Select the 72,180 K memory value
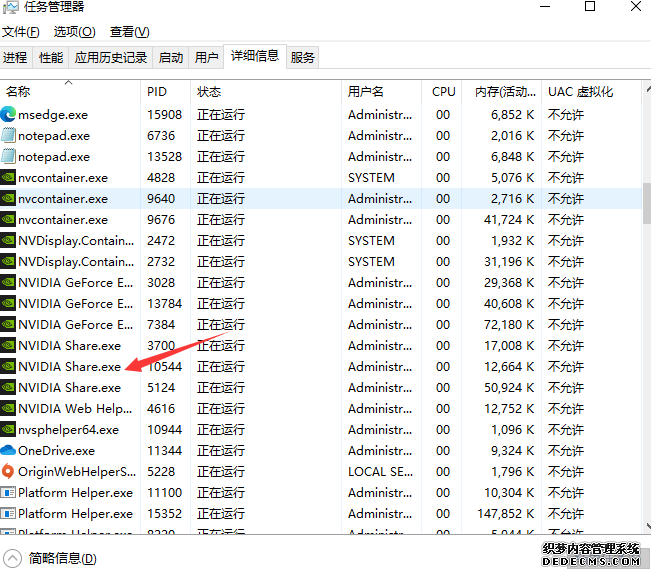Screen dimensions: 651x576 tap(509, 324)
